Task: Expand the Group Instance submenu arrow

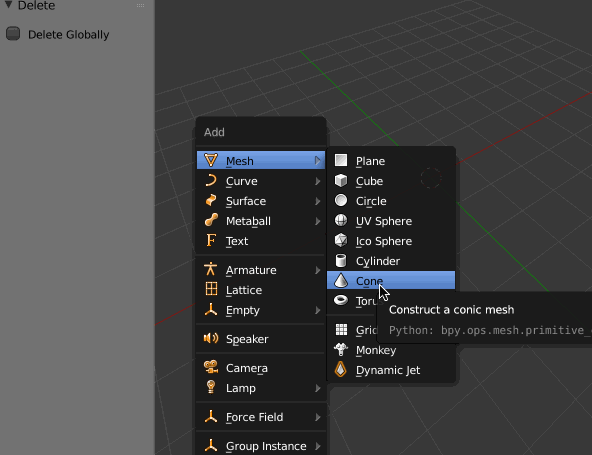Action: tap(318, 446)
